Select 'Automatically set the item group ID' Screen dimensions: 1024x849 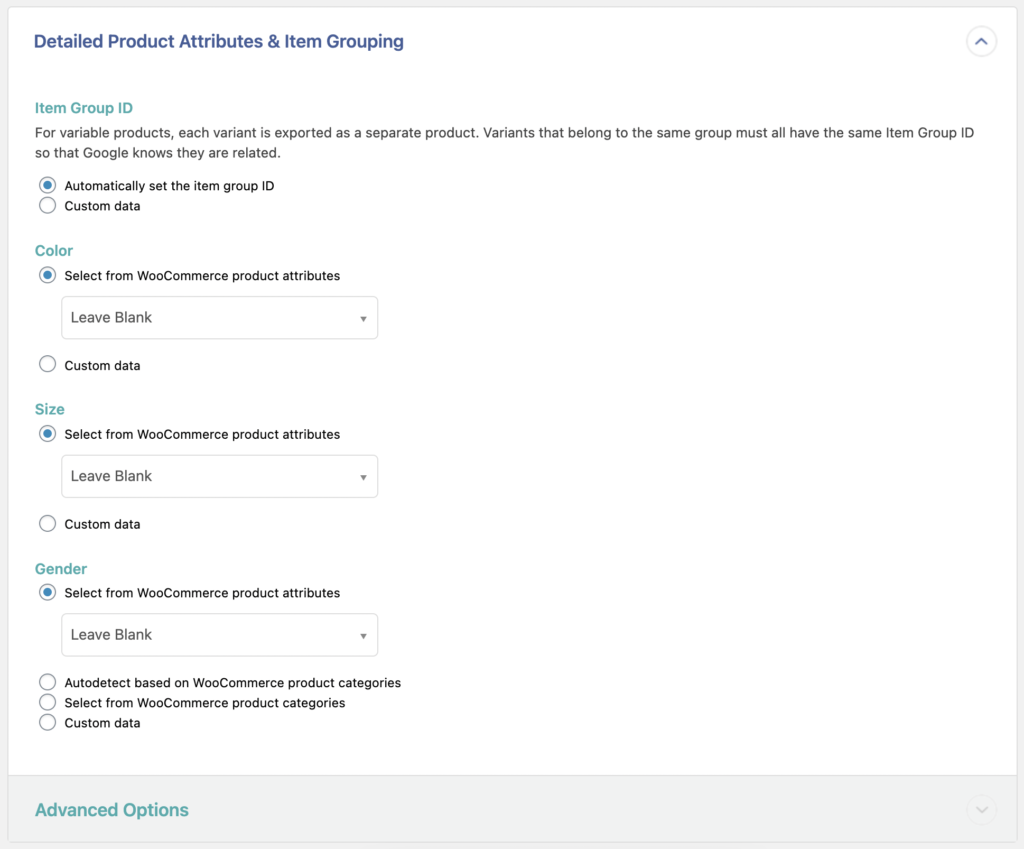[x=47, y=185]
